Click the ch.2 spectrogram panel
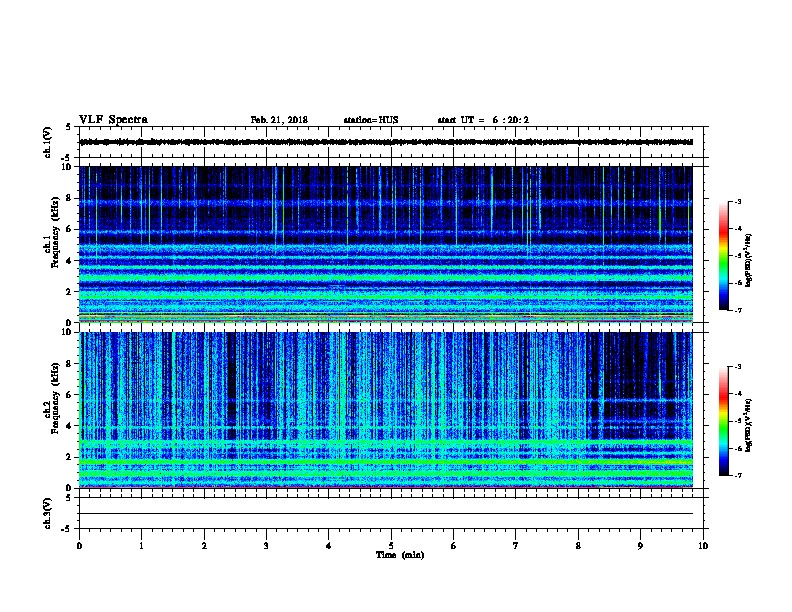Viewport: 792px width, 612px height. coord(386,410)
